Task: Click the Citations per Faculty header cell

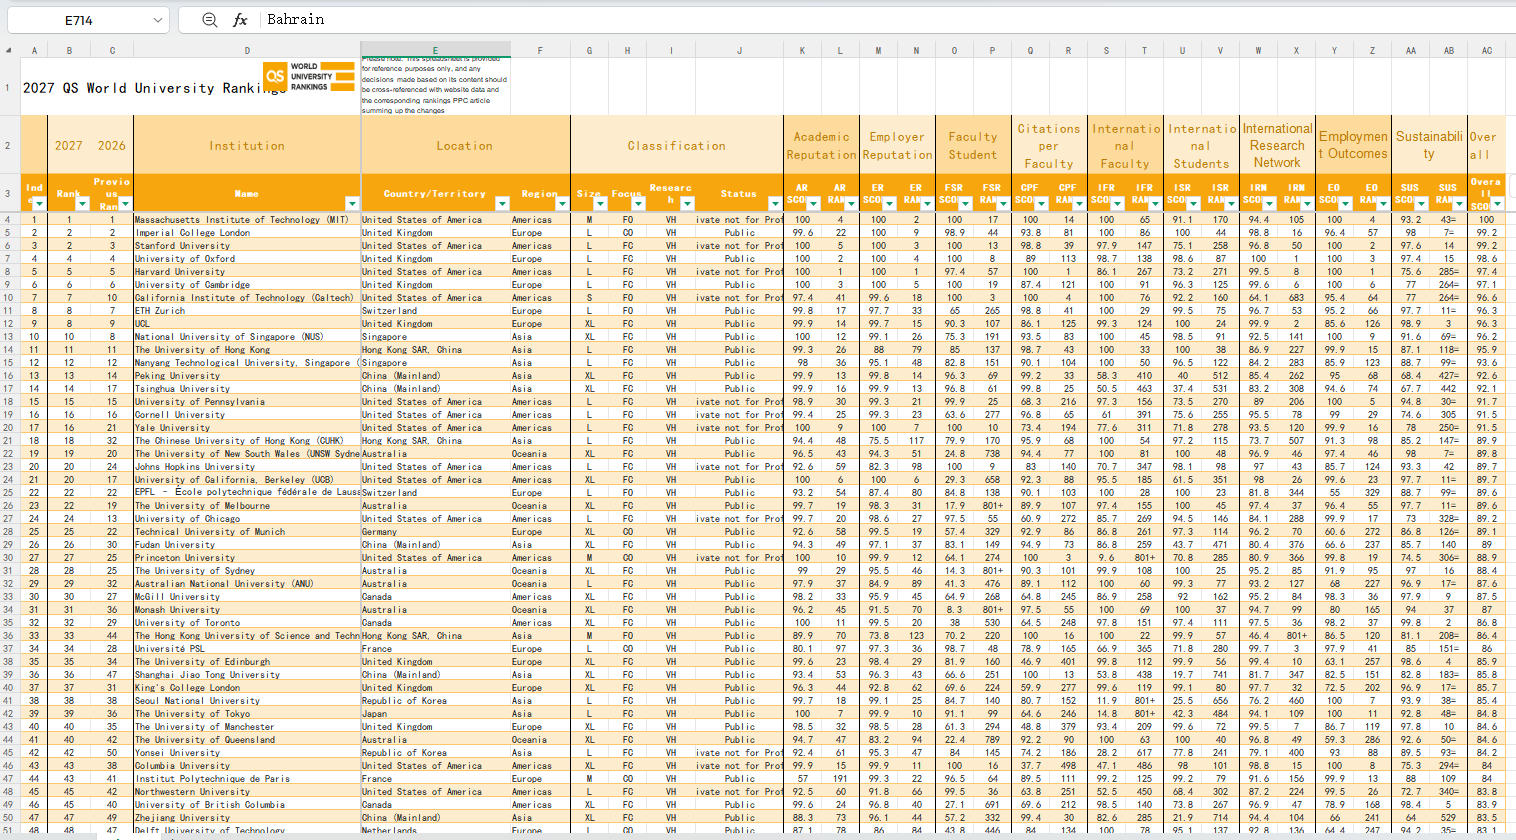Action: (x=1049, y=145)
